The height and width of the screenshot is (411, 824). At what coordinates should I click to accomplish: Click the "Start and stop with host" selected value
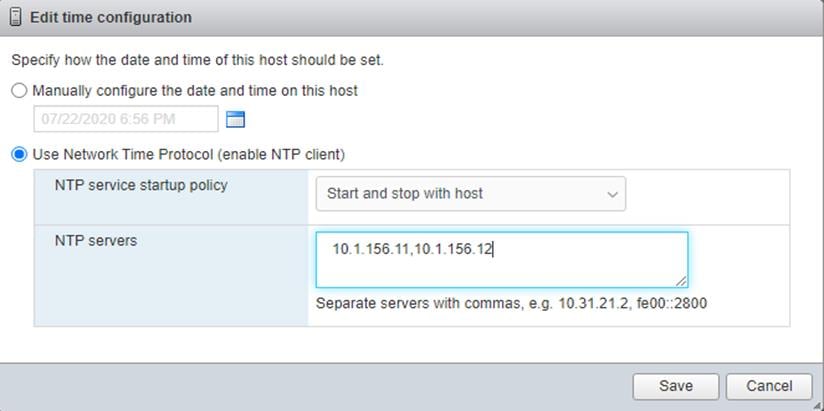coord(404,194)
